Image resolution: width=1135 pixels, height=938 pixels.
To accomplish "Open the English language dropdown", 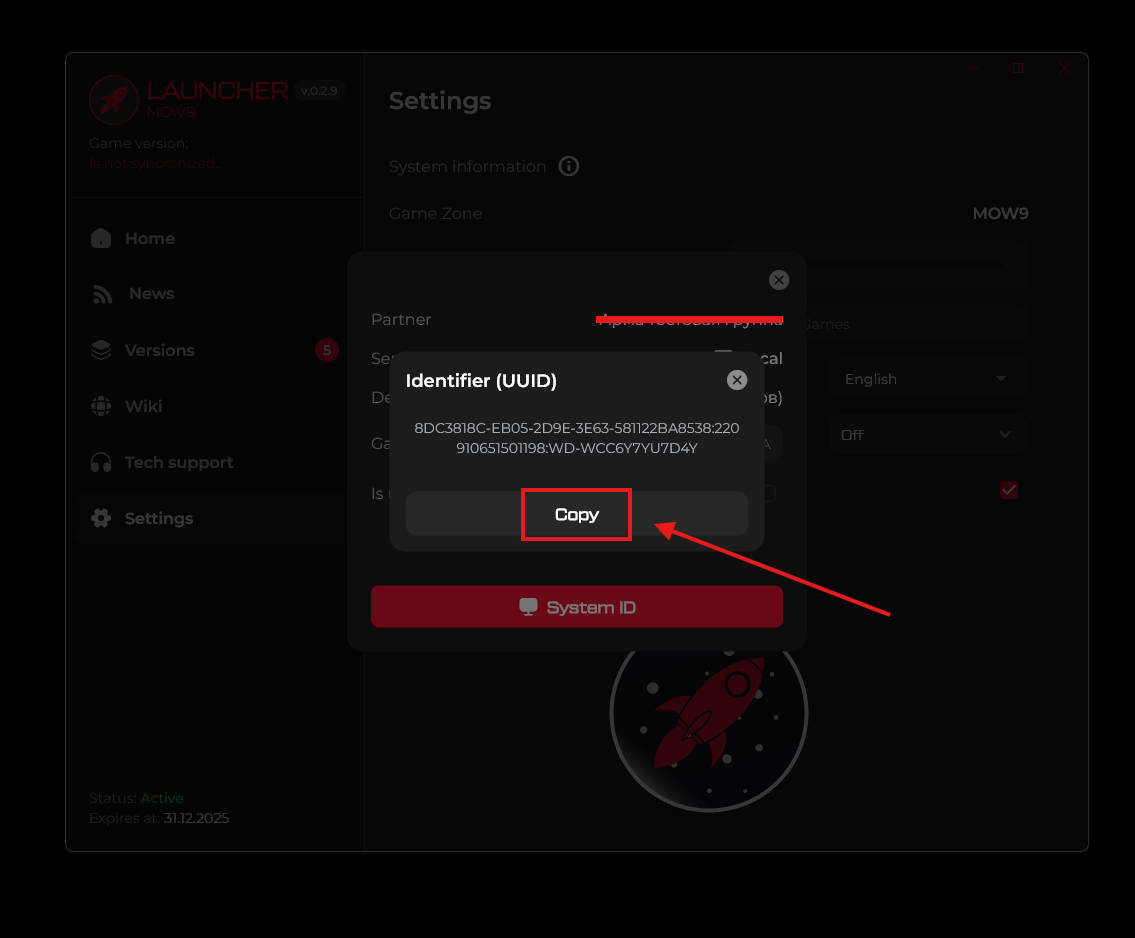I will pos(926,379).
